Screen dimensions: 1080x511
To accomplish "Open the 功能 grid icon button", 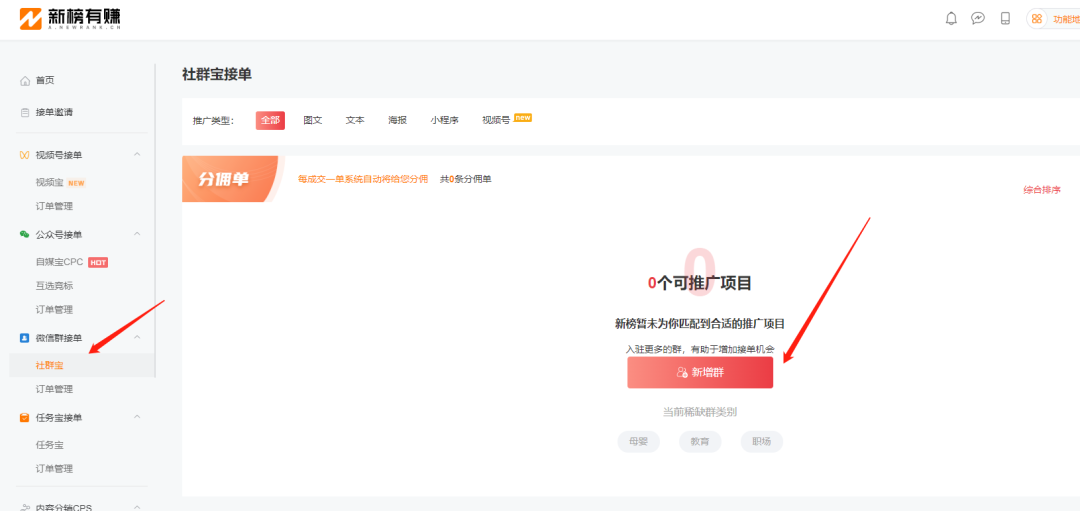I will pos(1037,19).
